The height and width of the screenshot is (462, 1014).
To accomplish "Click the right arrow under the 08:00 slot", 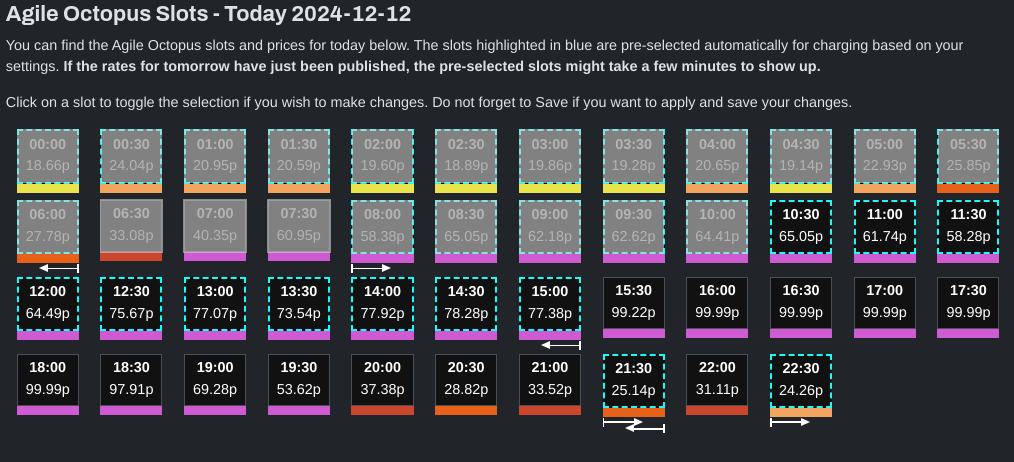I will tap(371, 268).
